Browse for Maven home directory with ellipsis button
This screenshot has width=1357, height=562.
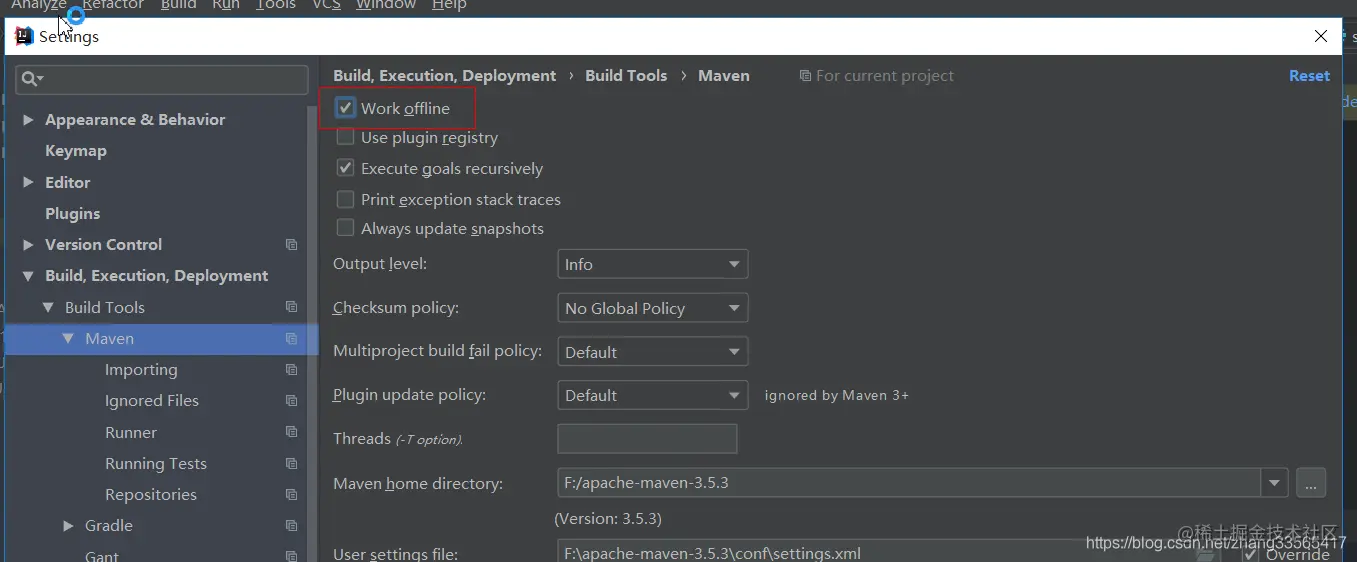pos(1311,483)
